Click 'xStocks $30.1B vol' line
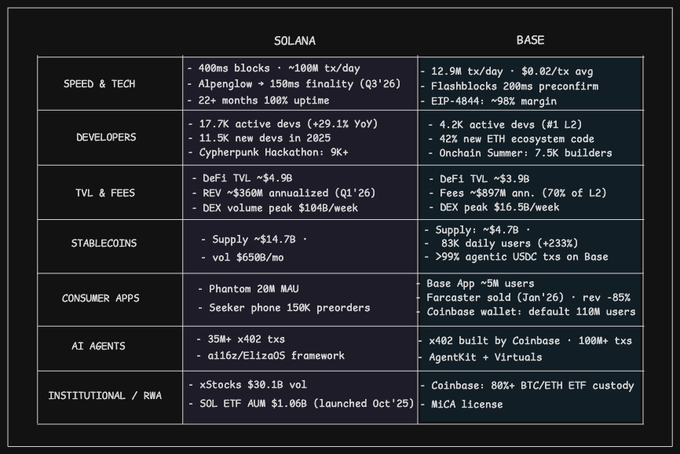Screen dimensions: 680x454 248,385
